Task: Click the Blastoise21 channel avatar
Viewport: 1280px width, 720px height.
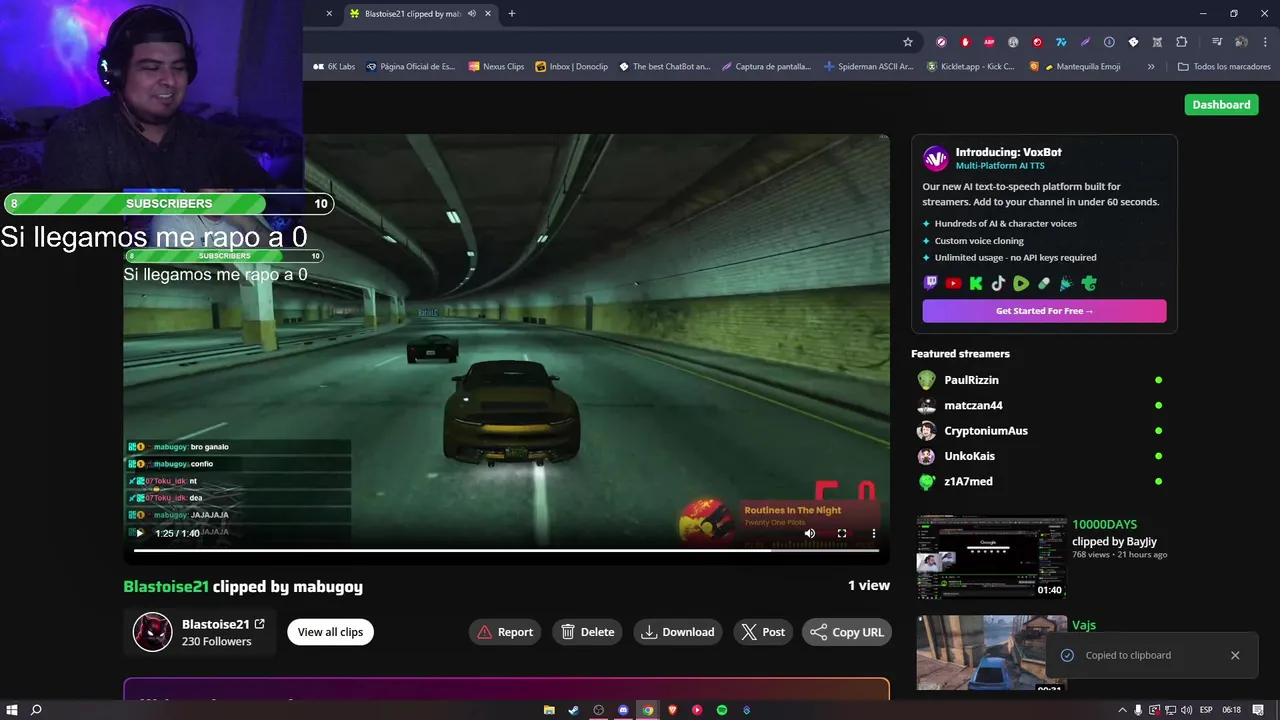Action: pyautogui.click(x=153, y=632)
